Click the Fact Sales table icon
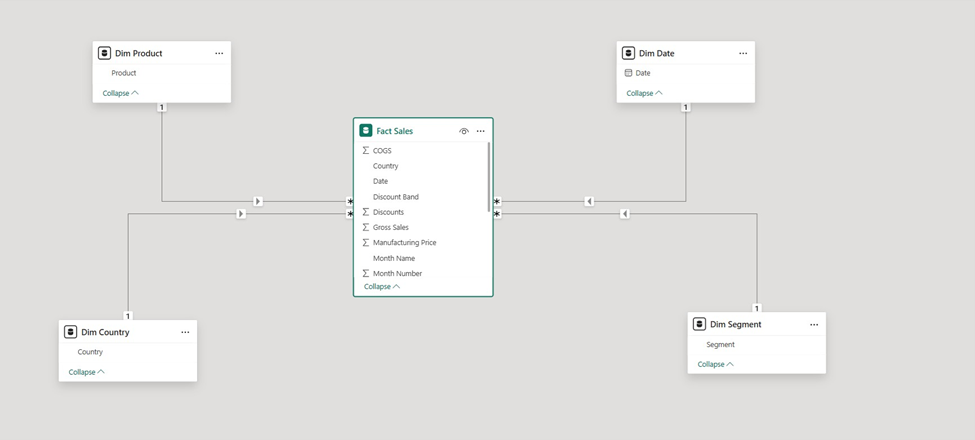975x440 pixels. coord(366,131)
